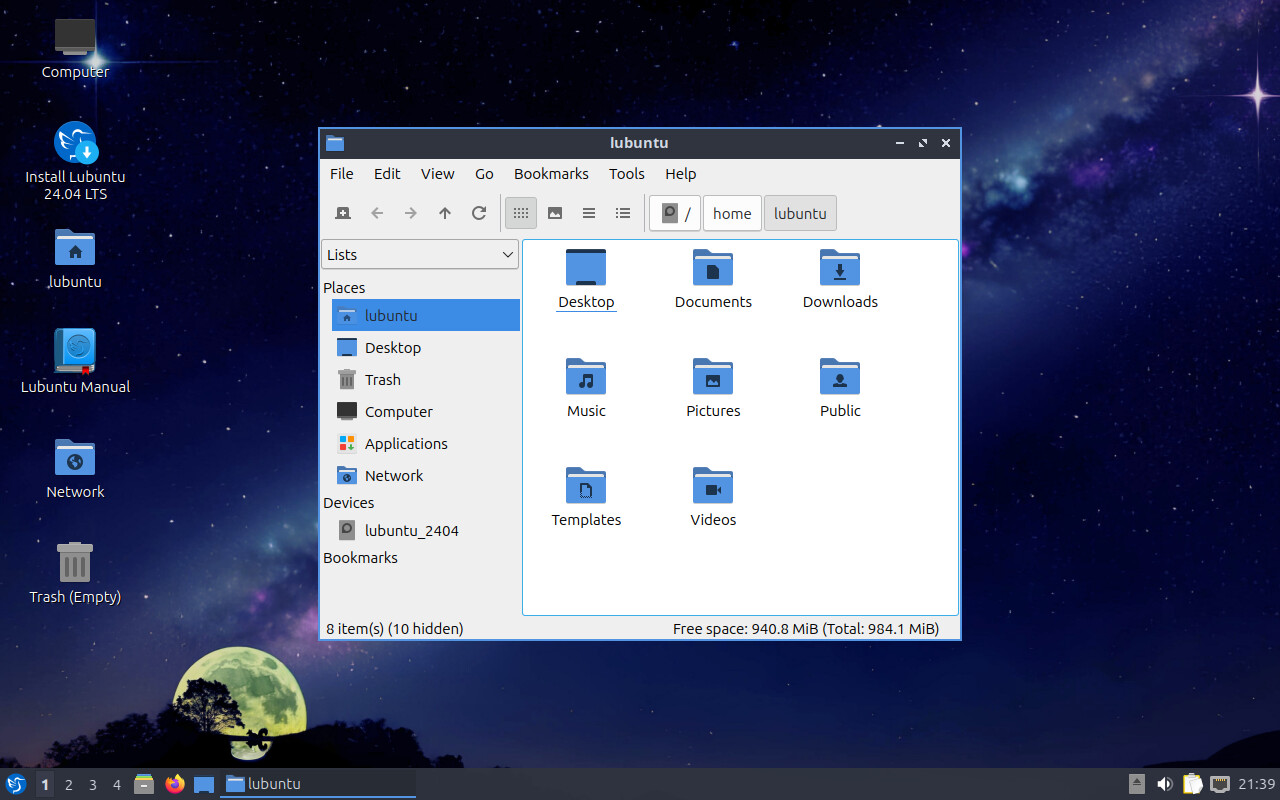Viewport: 1280px width, 800px height.
Task: Switch to workspace 2
Action: coord(69,785)
